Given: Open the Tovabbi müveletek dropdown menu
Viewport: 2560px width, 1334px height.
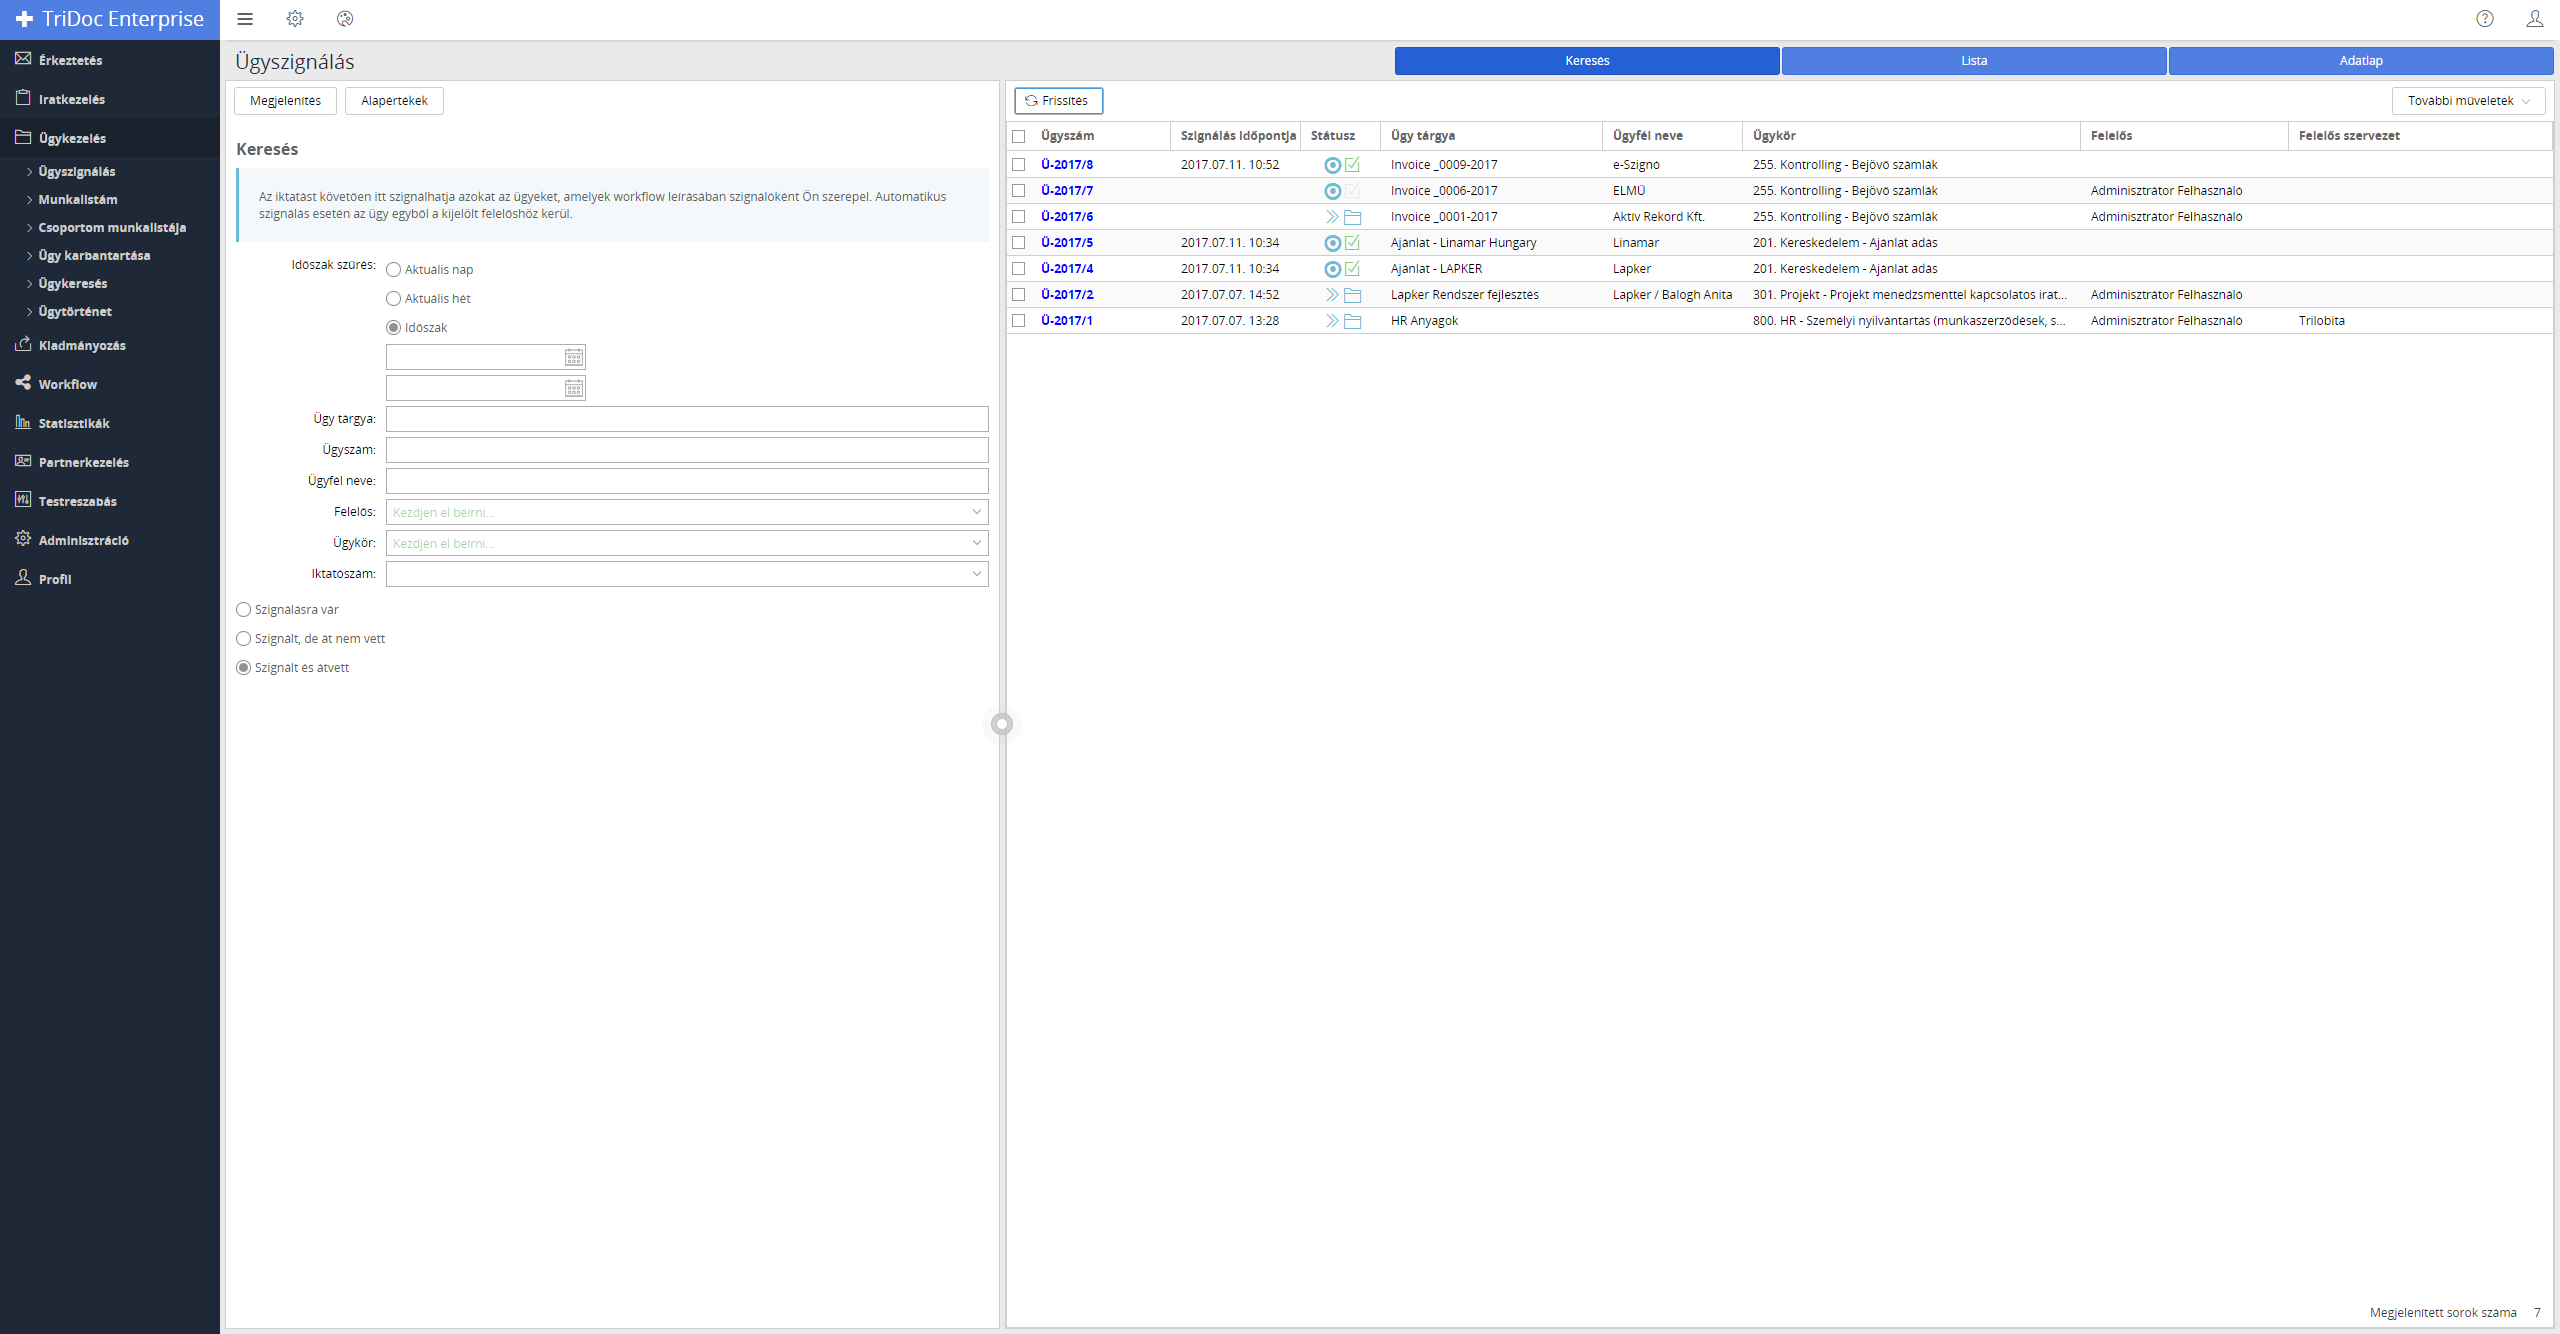Looking at the screenshot, I should pos(2468,101).
